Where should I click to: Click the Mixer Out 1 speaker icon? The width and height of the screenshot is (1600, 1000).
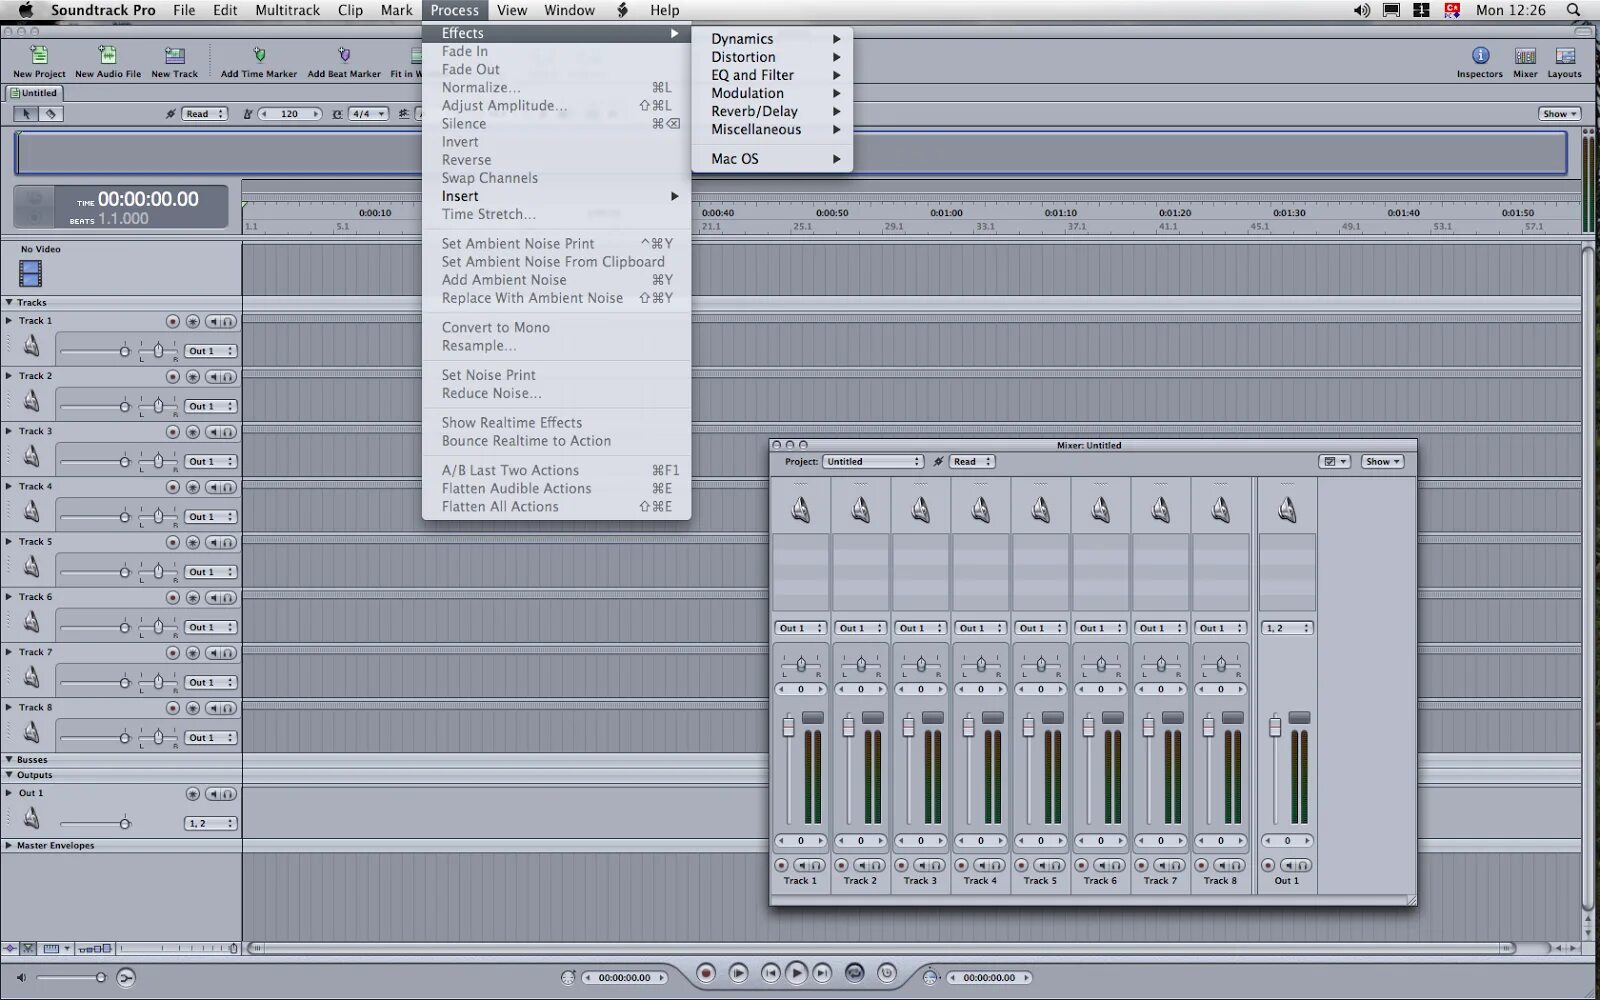(x=1287, y=510)
